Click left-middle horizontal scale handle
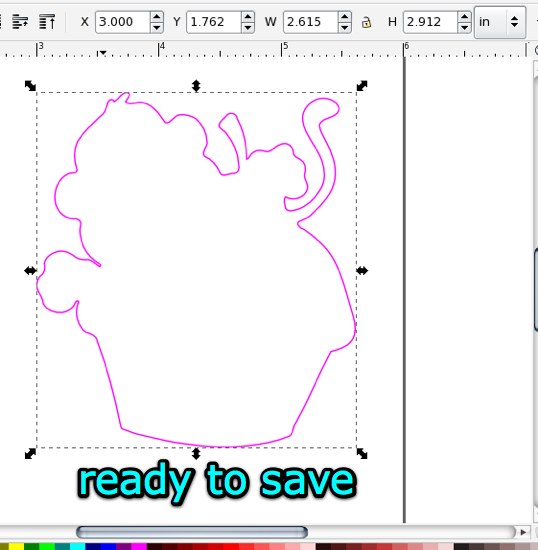The width and height of the screenshot is (538, 550). point(30,270)
